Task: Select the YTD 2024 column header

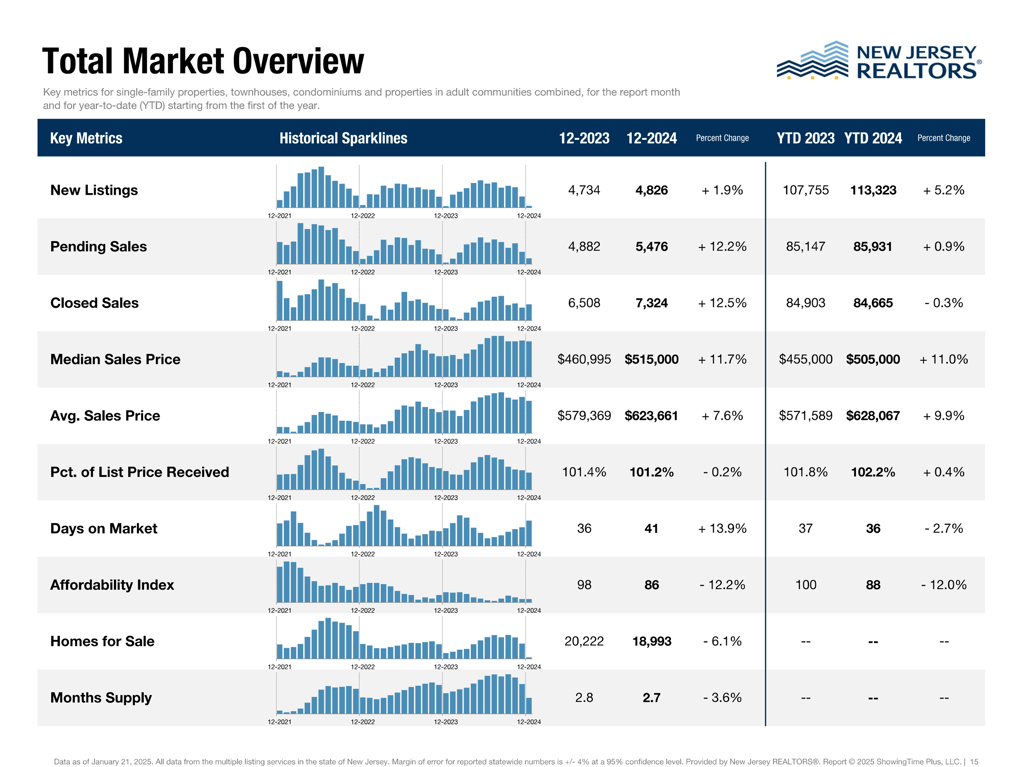Action: (872, 138)
